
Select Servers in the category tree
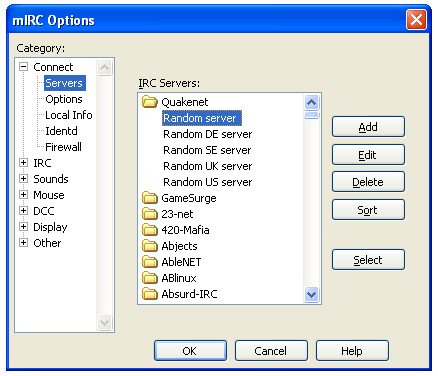(65, 83)
